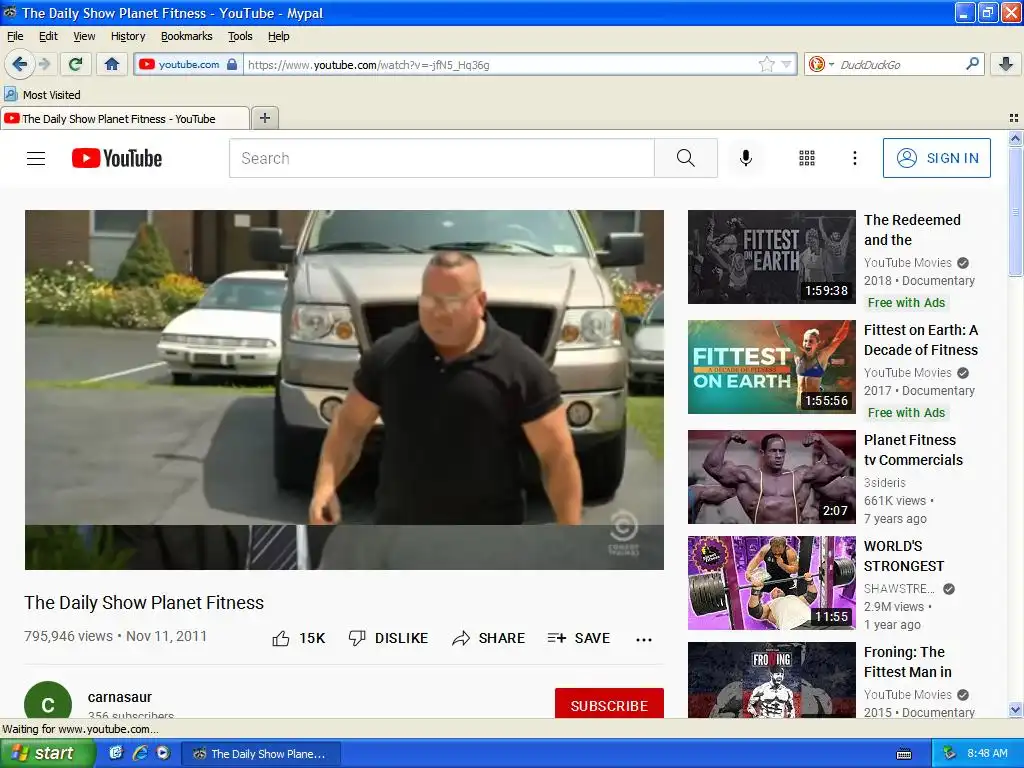1024x768 pixels.
Task: Open WORLD'S STRONGEST video thumbnail
Action: 772,583
